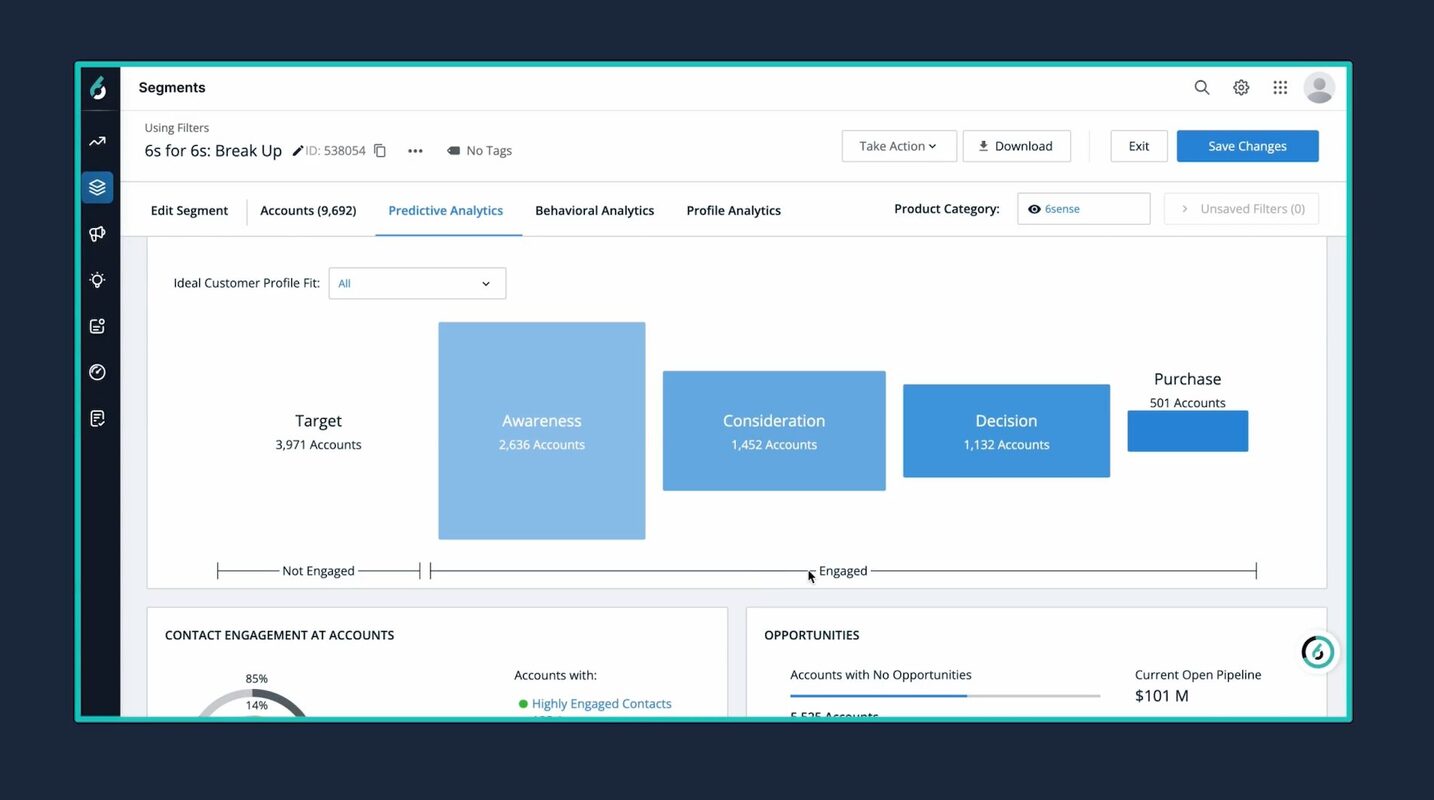The width and height of the screenshot is (1434, 800).
Task: Click the Save Changes button
Action: 1247,145
